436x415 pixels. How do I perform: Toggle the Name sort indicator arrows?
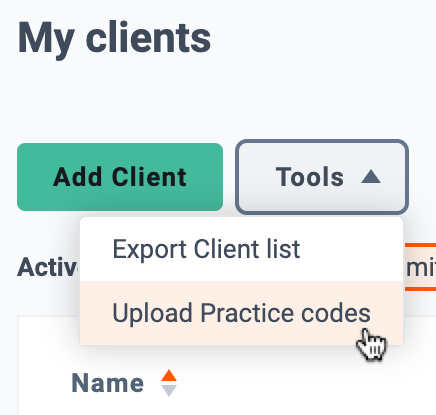point(169,383)
